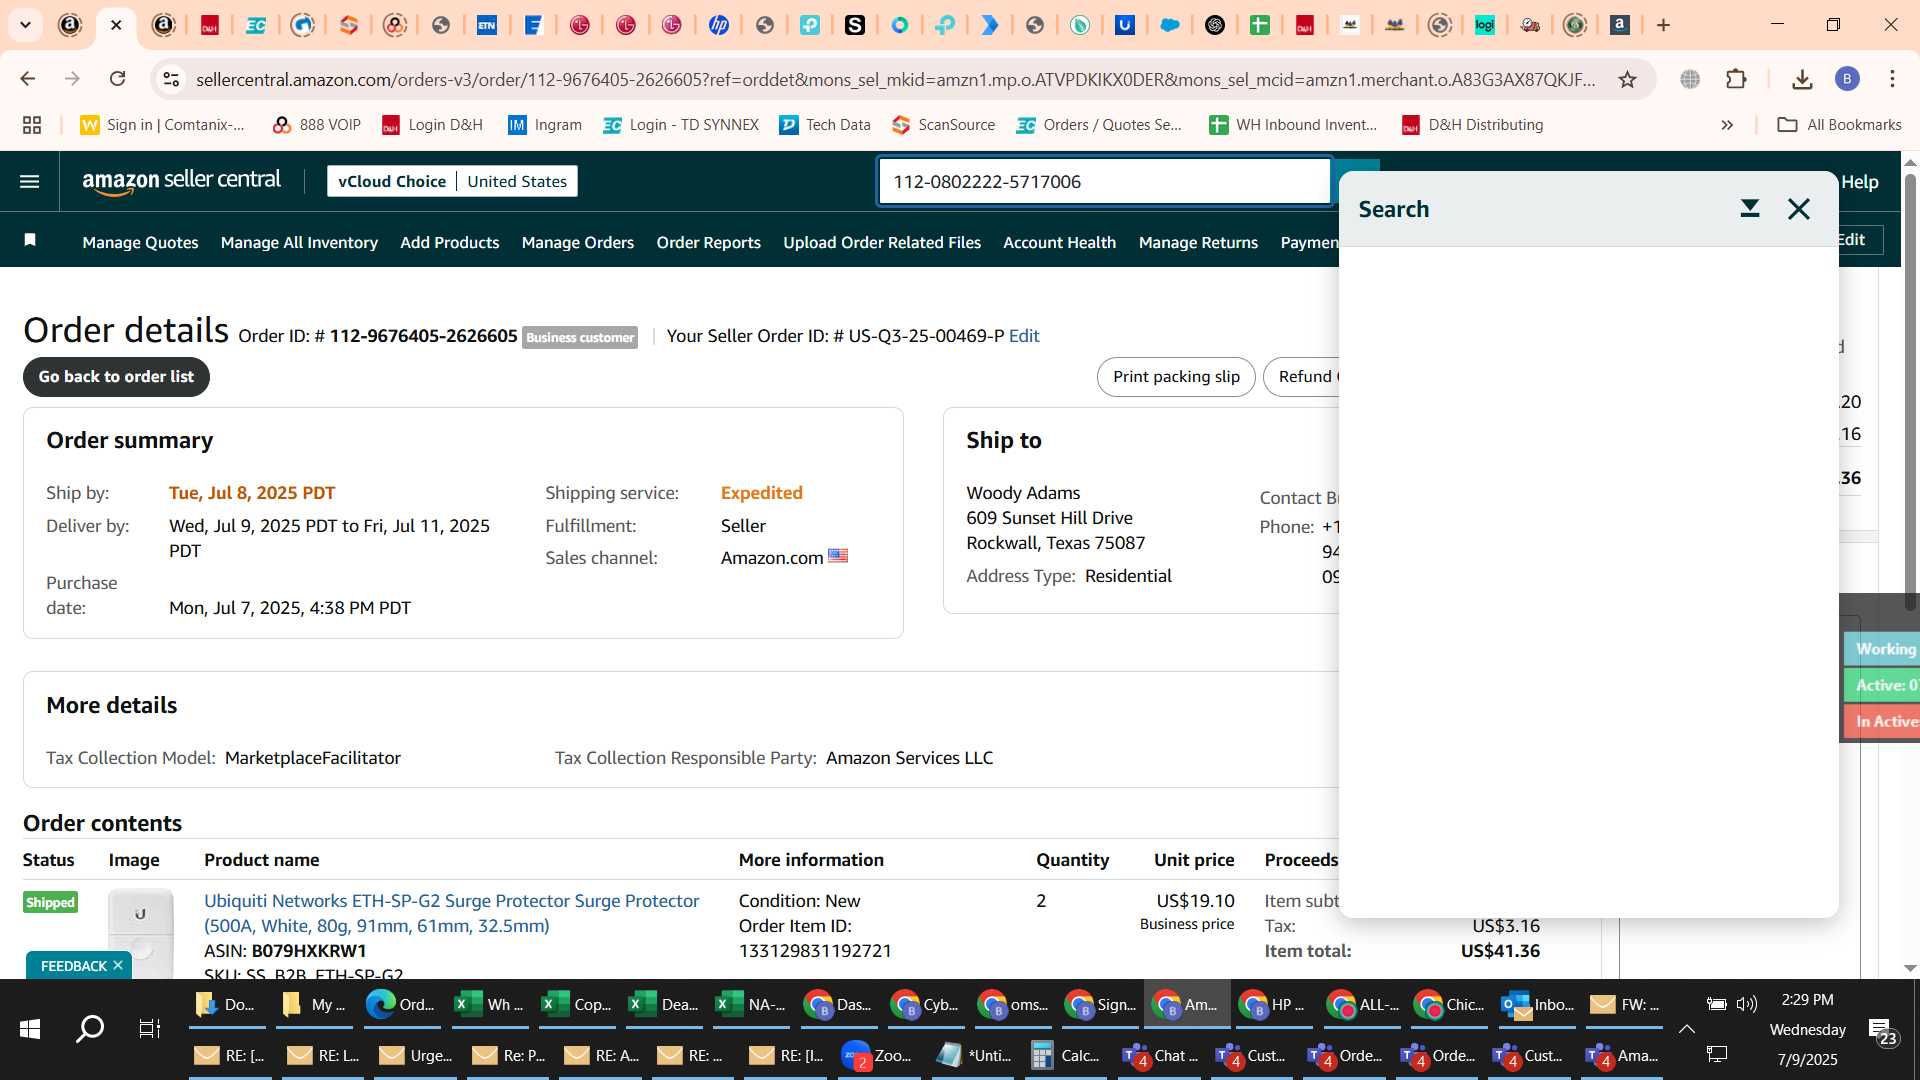Open the apps grid in bookmarks bar
Image resolution: width=1920 pixels, height=1080 pixels.
tap(32, 125)
